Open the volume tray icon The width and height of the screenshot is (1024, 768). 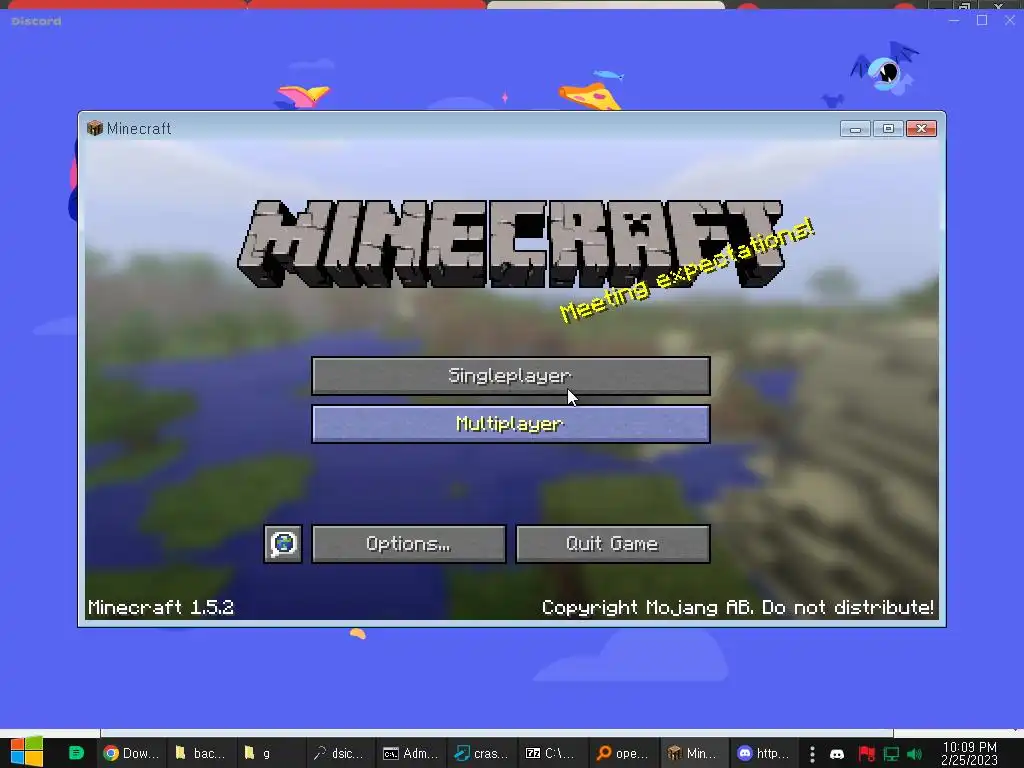pyautogui.click(x=914, y=754)
